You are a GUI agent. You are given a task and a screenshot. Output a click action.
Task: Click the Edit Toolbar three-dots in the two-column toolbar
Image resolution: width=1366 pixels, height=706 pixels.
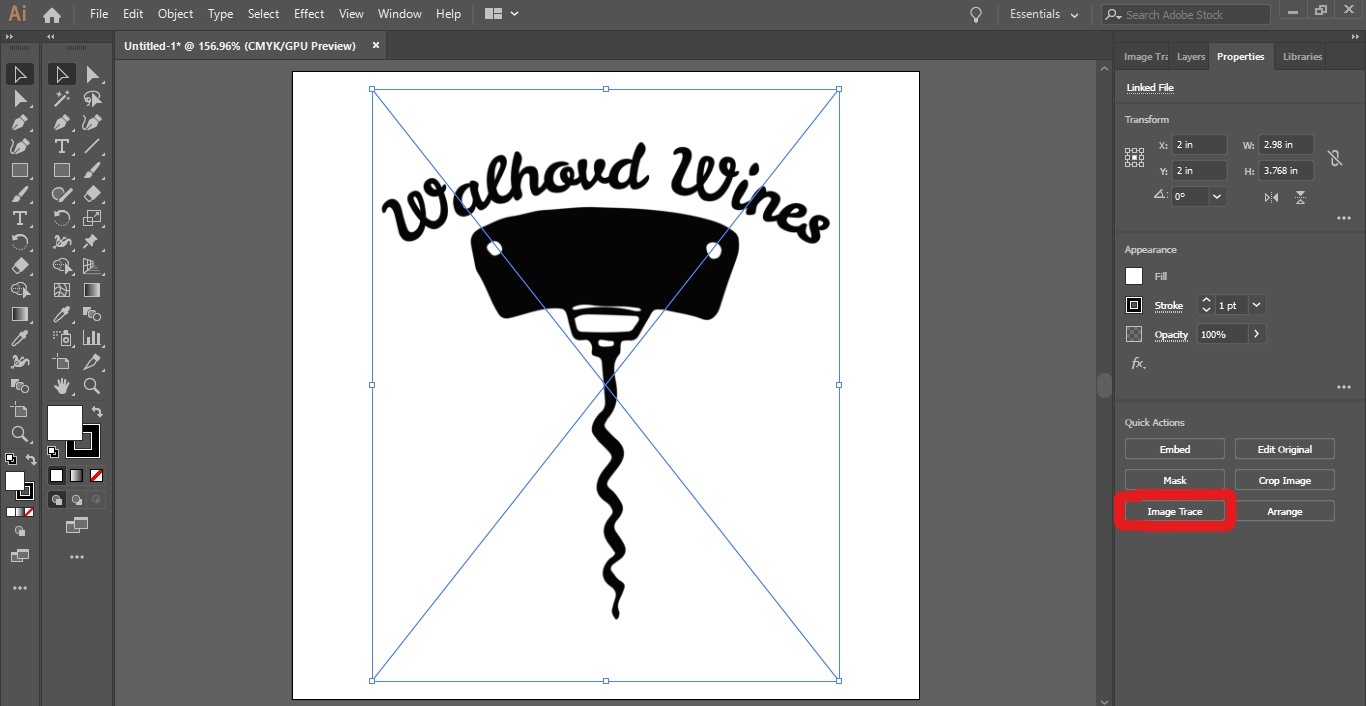[x=77, y=557]
